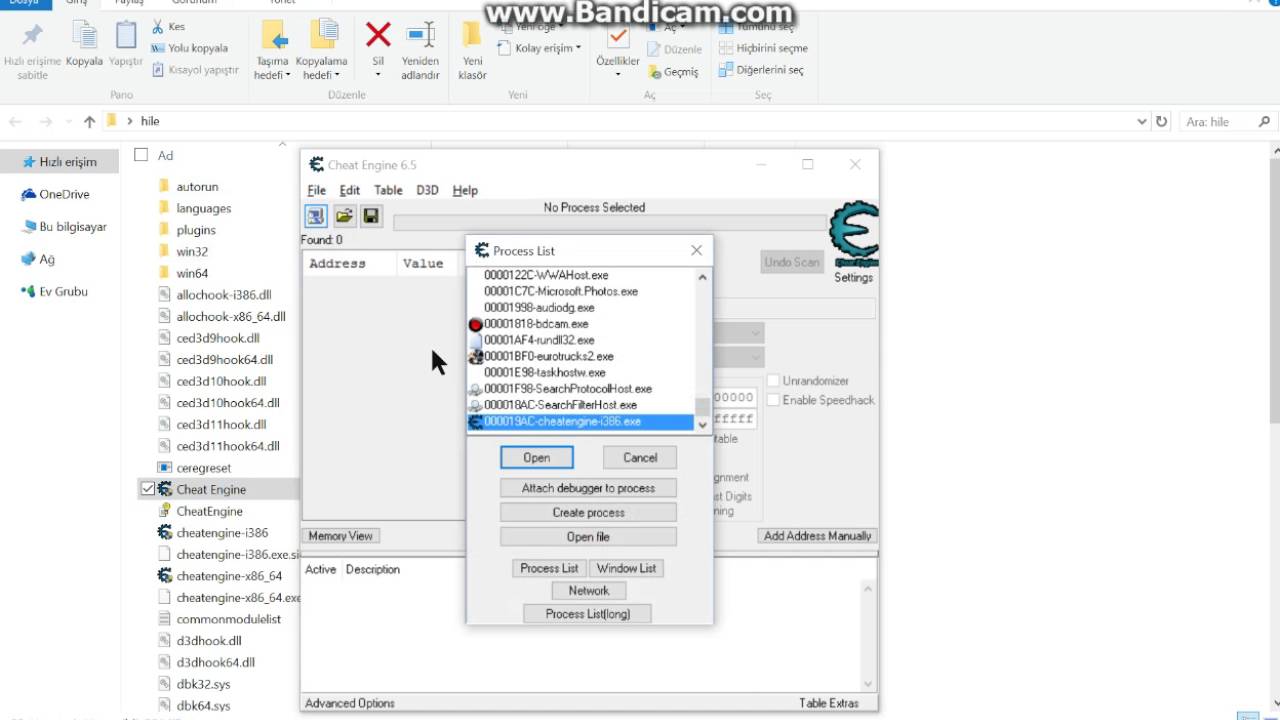Image resolution: width=1280 pixels, height=720 pixels.
Task: Open the Table menu
Action: 388,190
